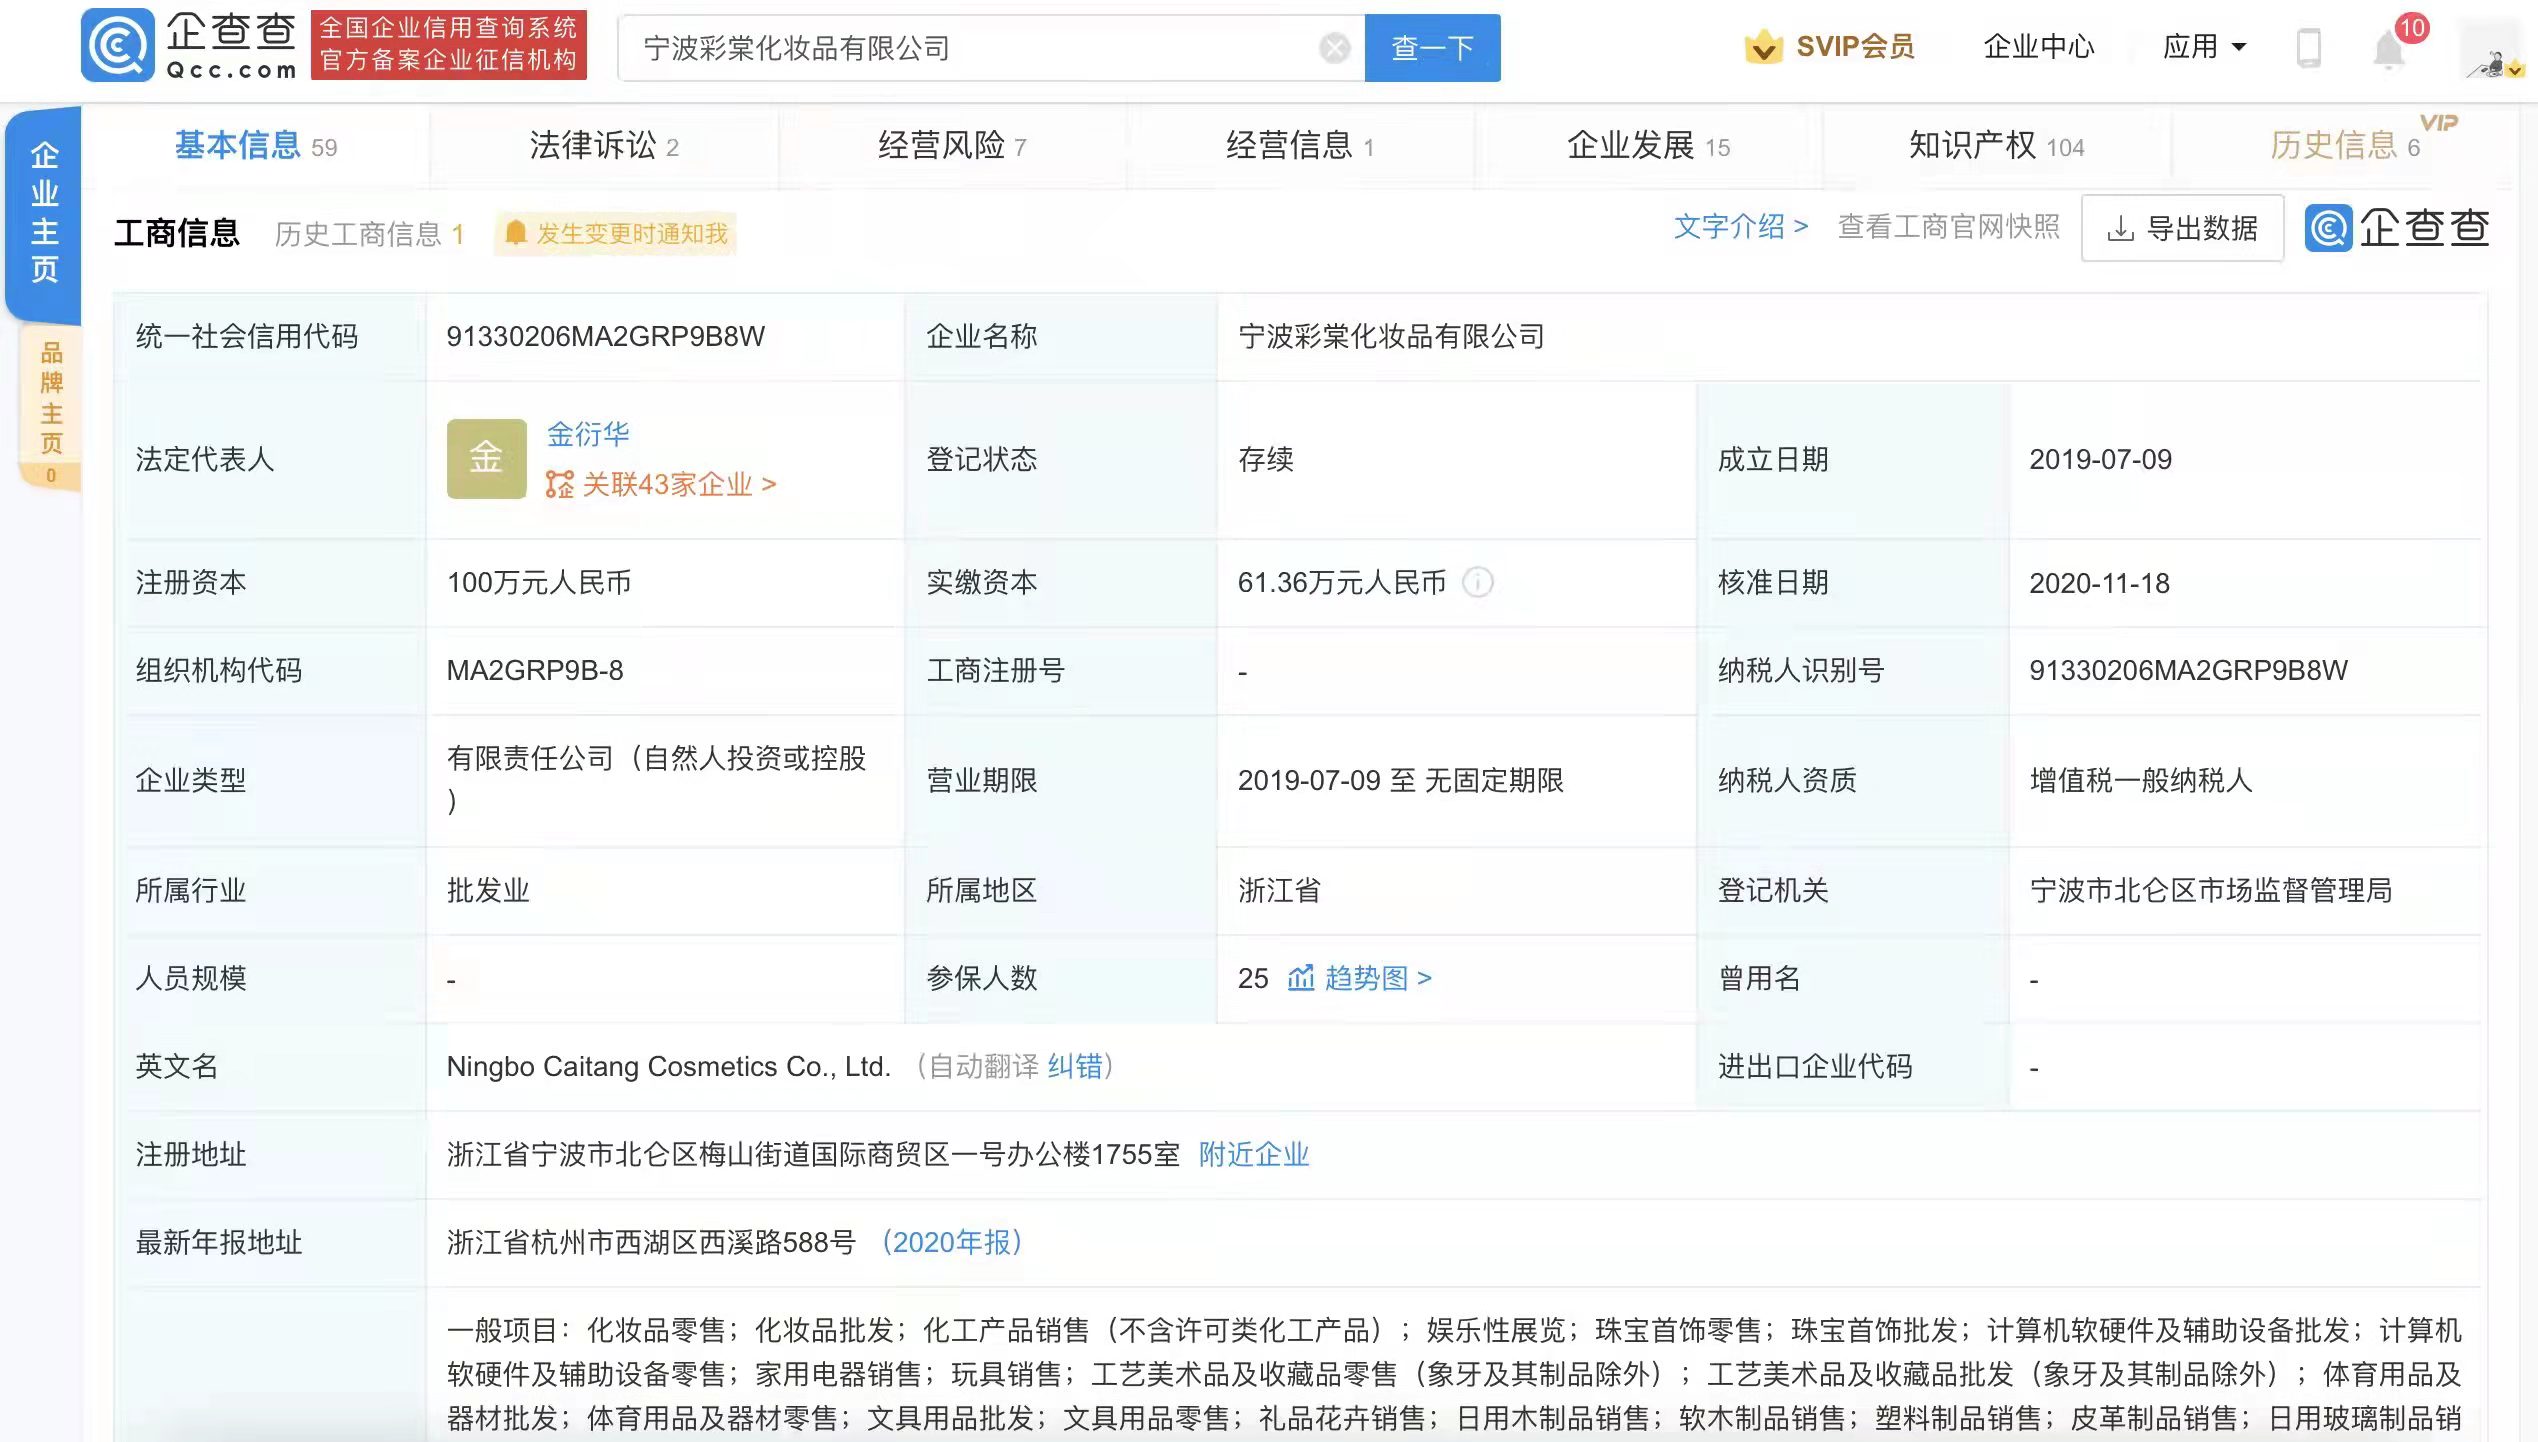Open 附近企业 nearby companies link
Viewport: 2538px width, 1442px height.
pyautogui.click(x=1254, y=1154)
